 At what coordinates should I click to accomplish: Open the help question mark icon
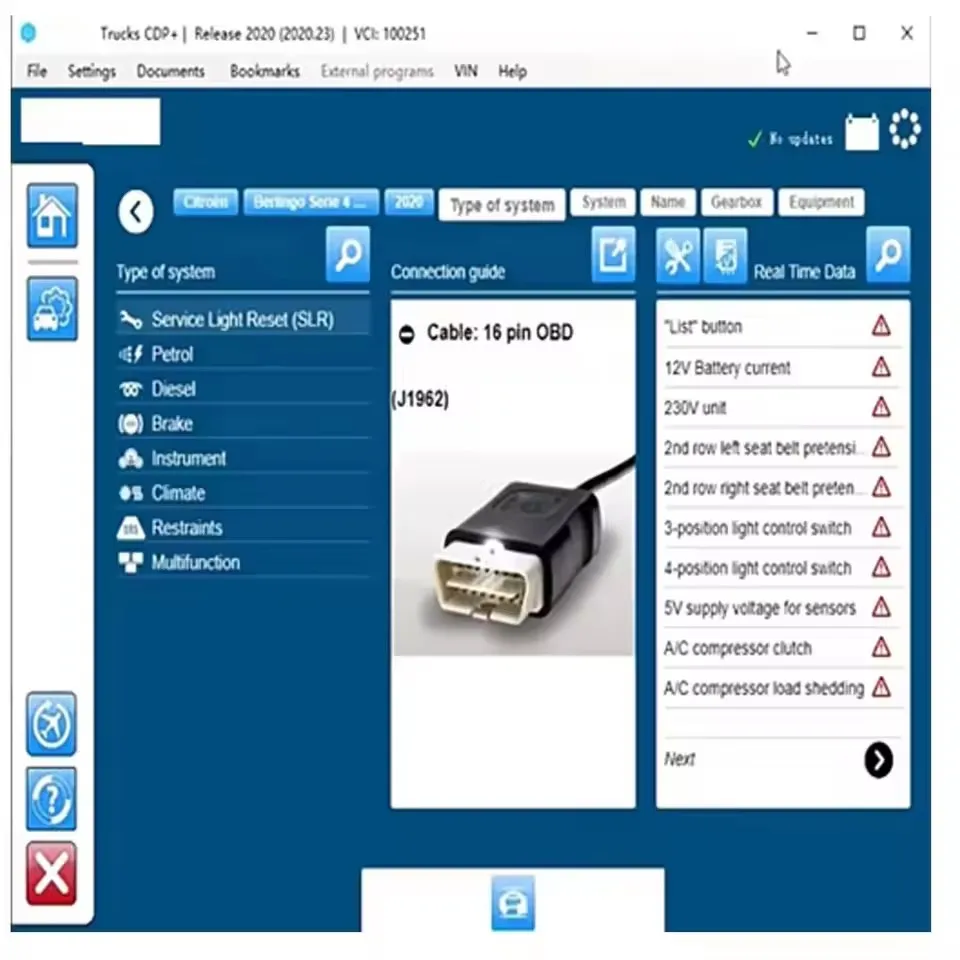51,798
